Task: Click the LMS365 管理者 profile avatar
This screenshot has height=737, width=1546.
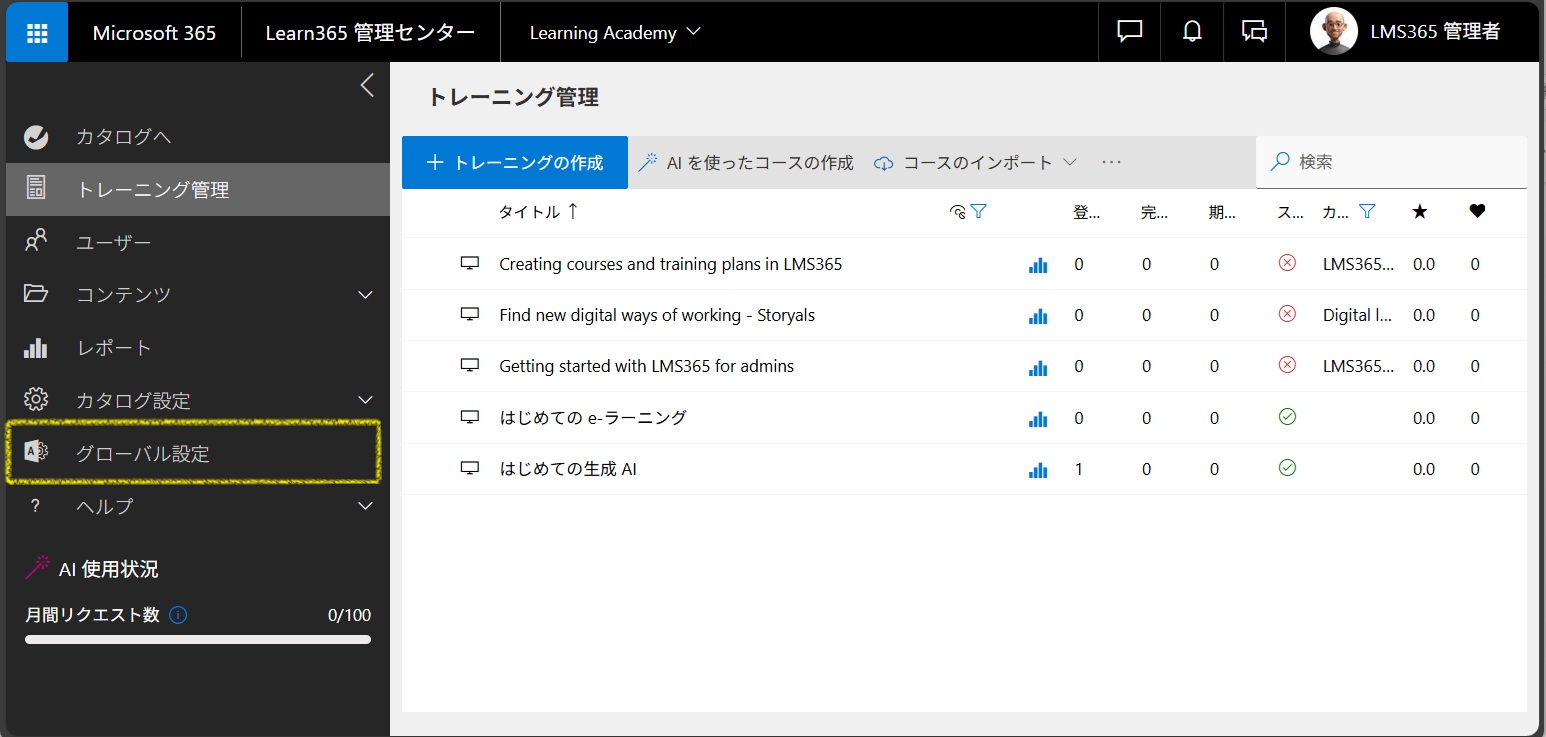Action: 1334,32
